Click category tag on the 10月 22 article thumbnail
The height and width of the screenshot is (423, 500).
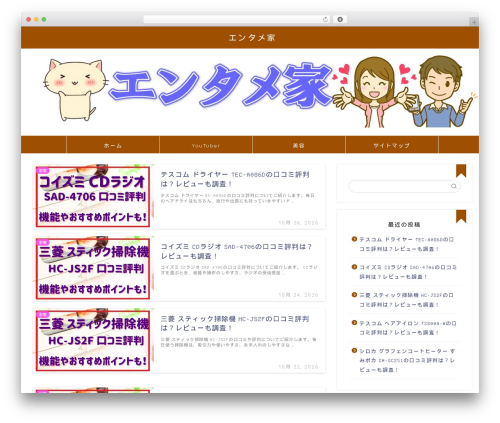[43, 314]
